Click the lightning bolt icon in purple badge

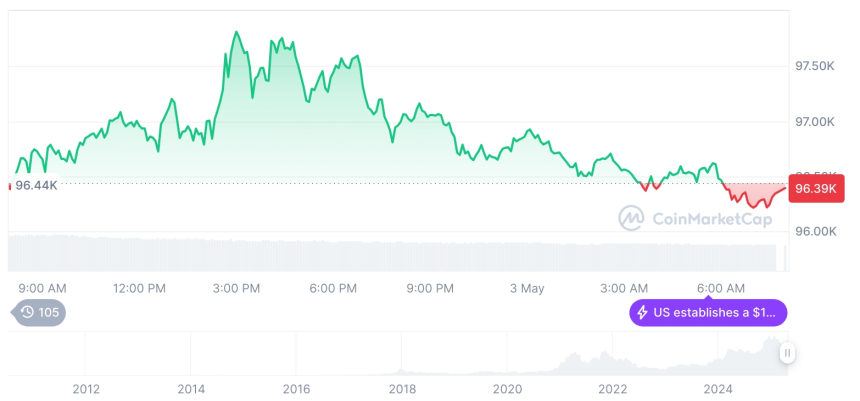(641, 313)
